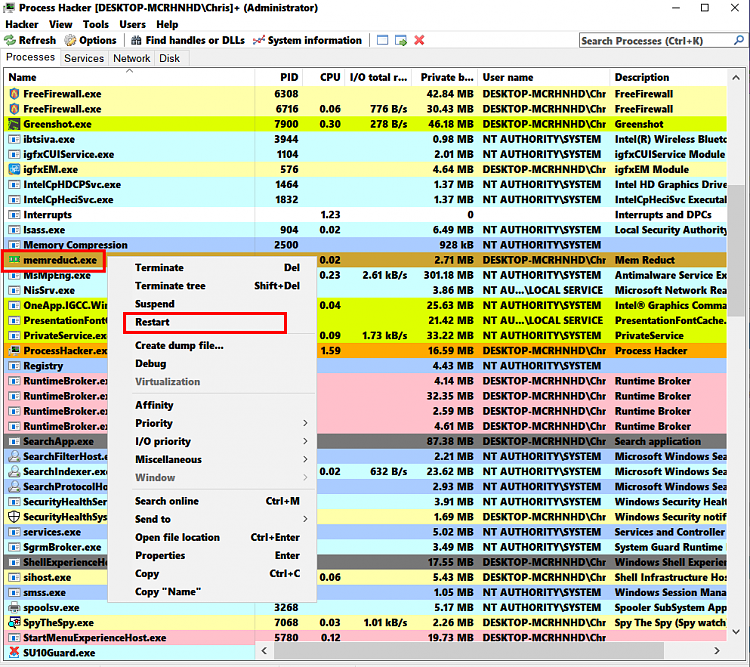Image resolution: width=750 pixels, height=667 pixels.
Task: Open Options from the toolbar
Action: 91,40
